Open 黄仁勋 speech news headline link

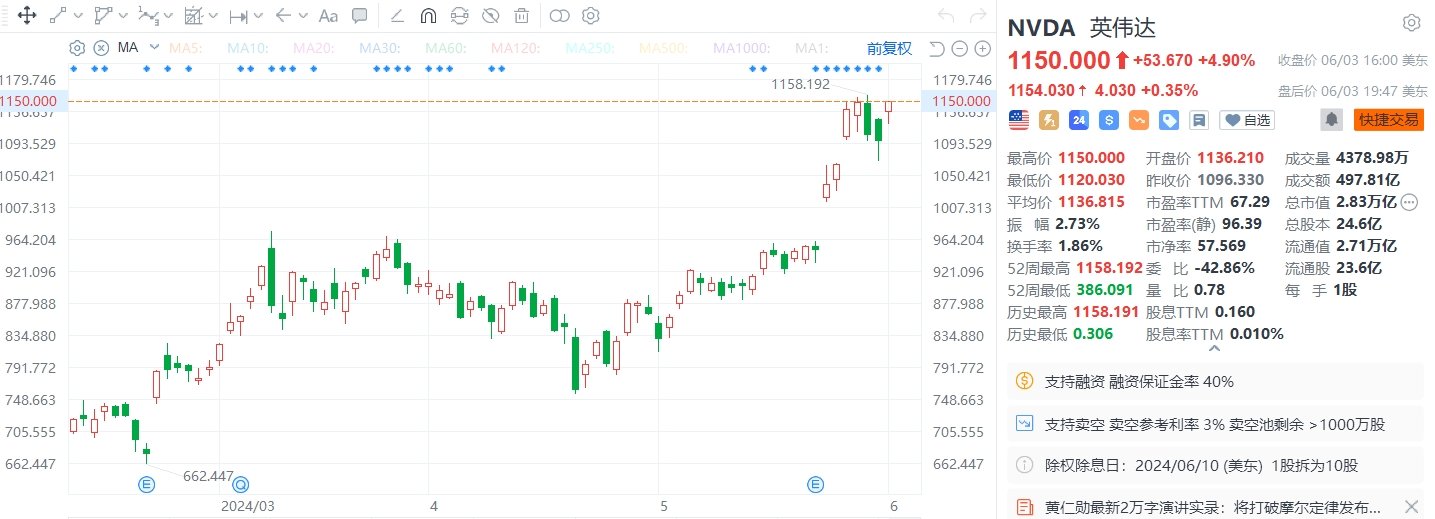click(1200, 506)
